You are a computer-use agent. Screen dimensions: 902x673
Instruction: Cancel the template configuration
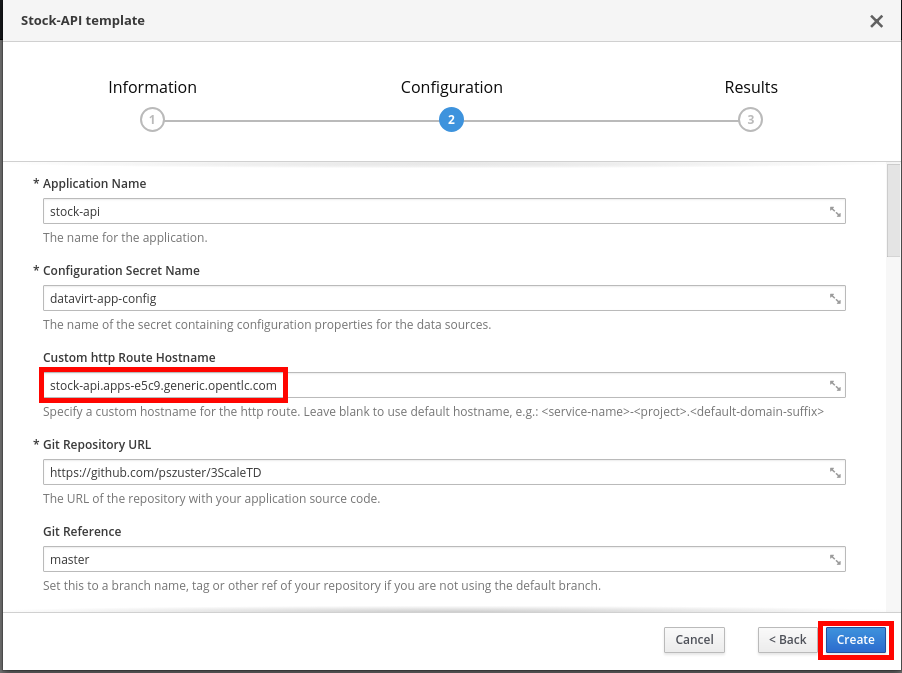[694, 640]
